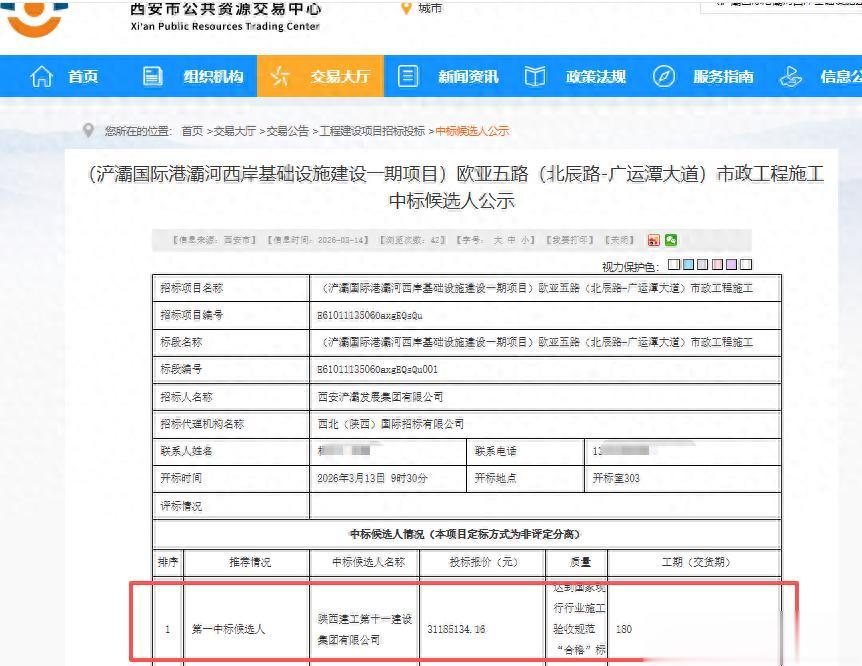Select the gray eye-protection color swatch

[703, 265]
